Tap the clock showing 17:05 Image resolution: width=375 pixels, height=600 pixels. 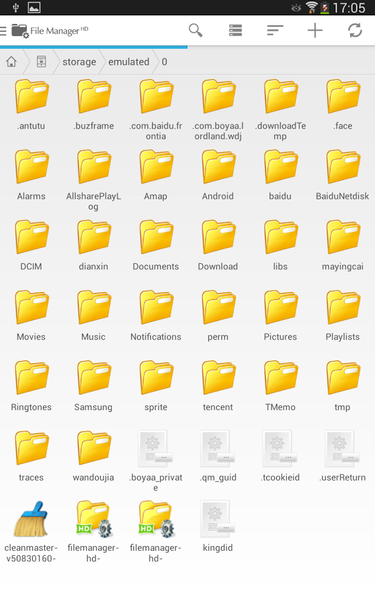(349, 8)
